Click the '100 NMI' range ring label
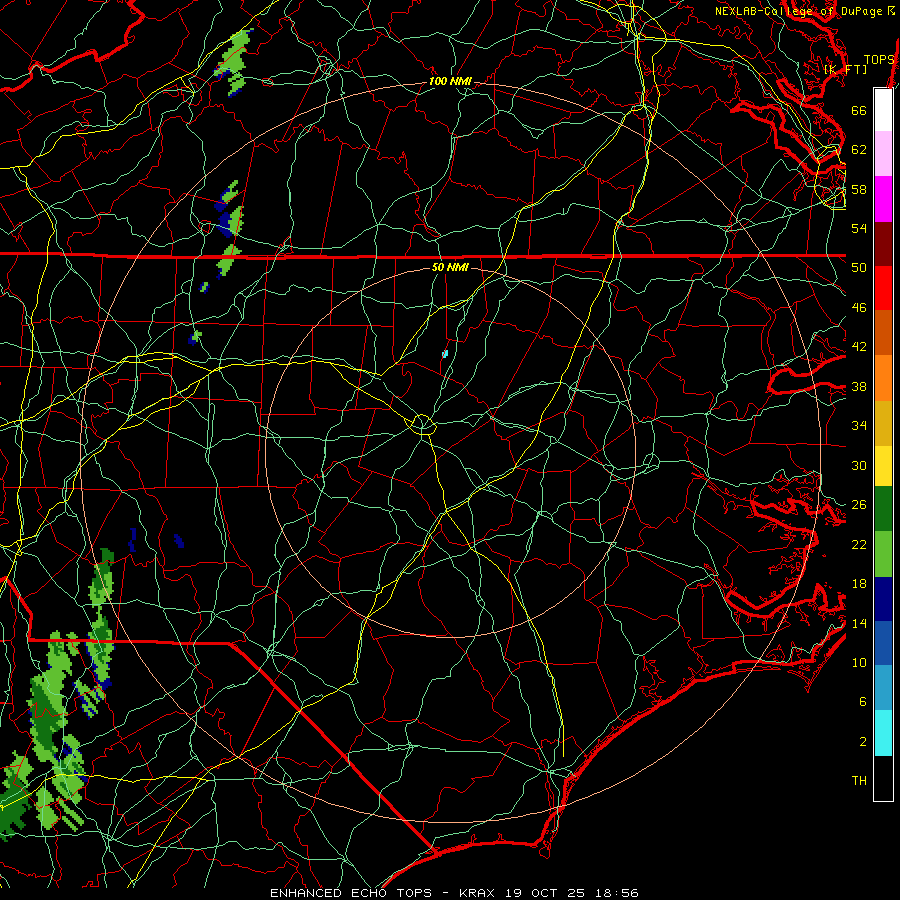The width and height of the screenshot is (900, 900). click(450, 82)
